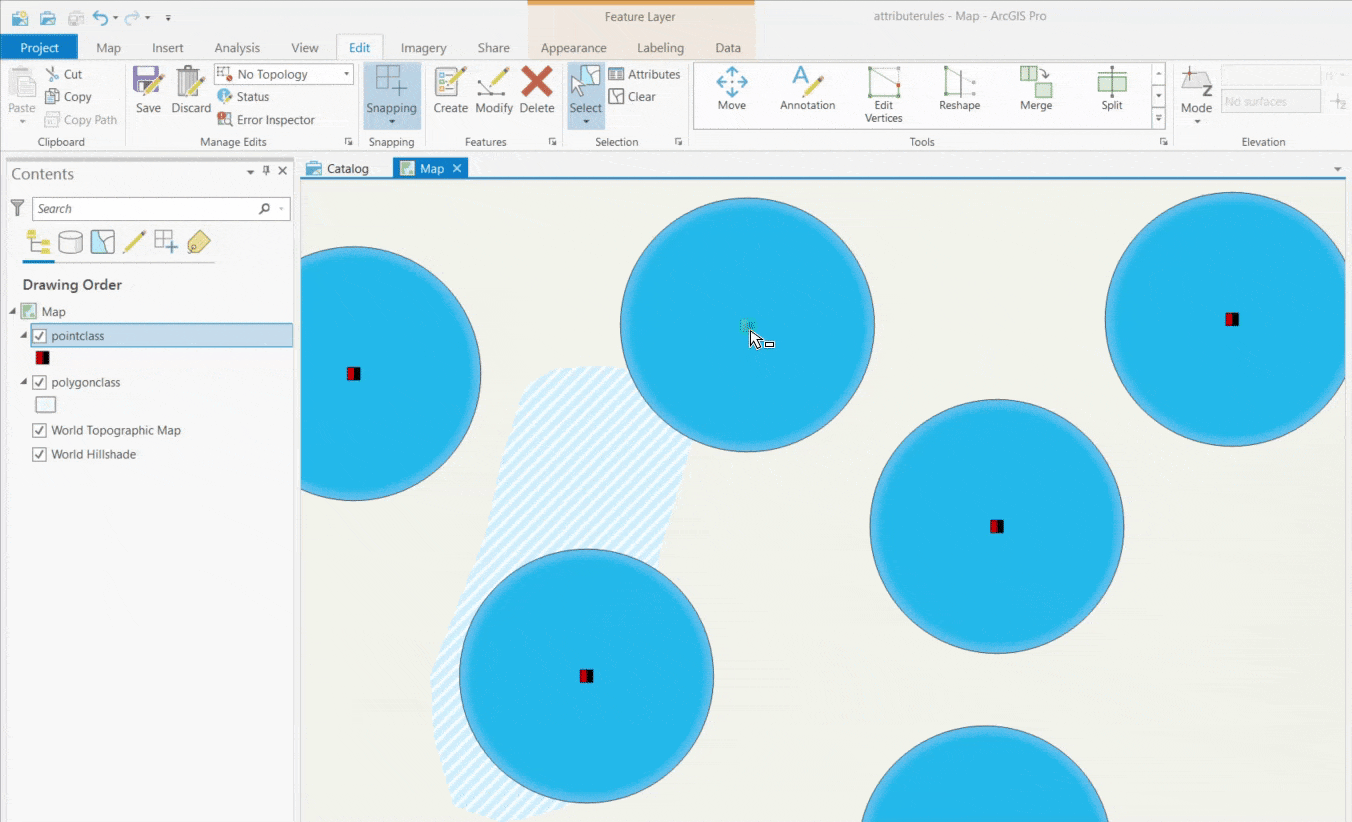Image resolution: width=1352 pixels, height=822 pixels.
Task: Open the Modify Features tool
Action: (494, 90)
